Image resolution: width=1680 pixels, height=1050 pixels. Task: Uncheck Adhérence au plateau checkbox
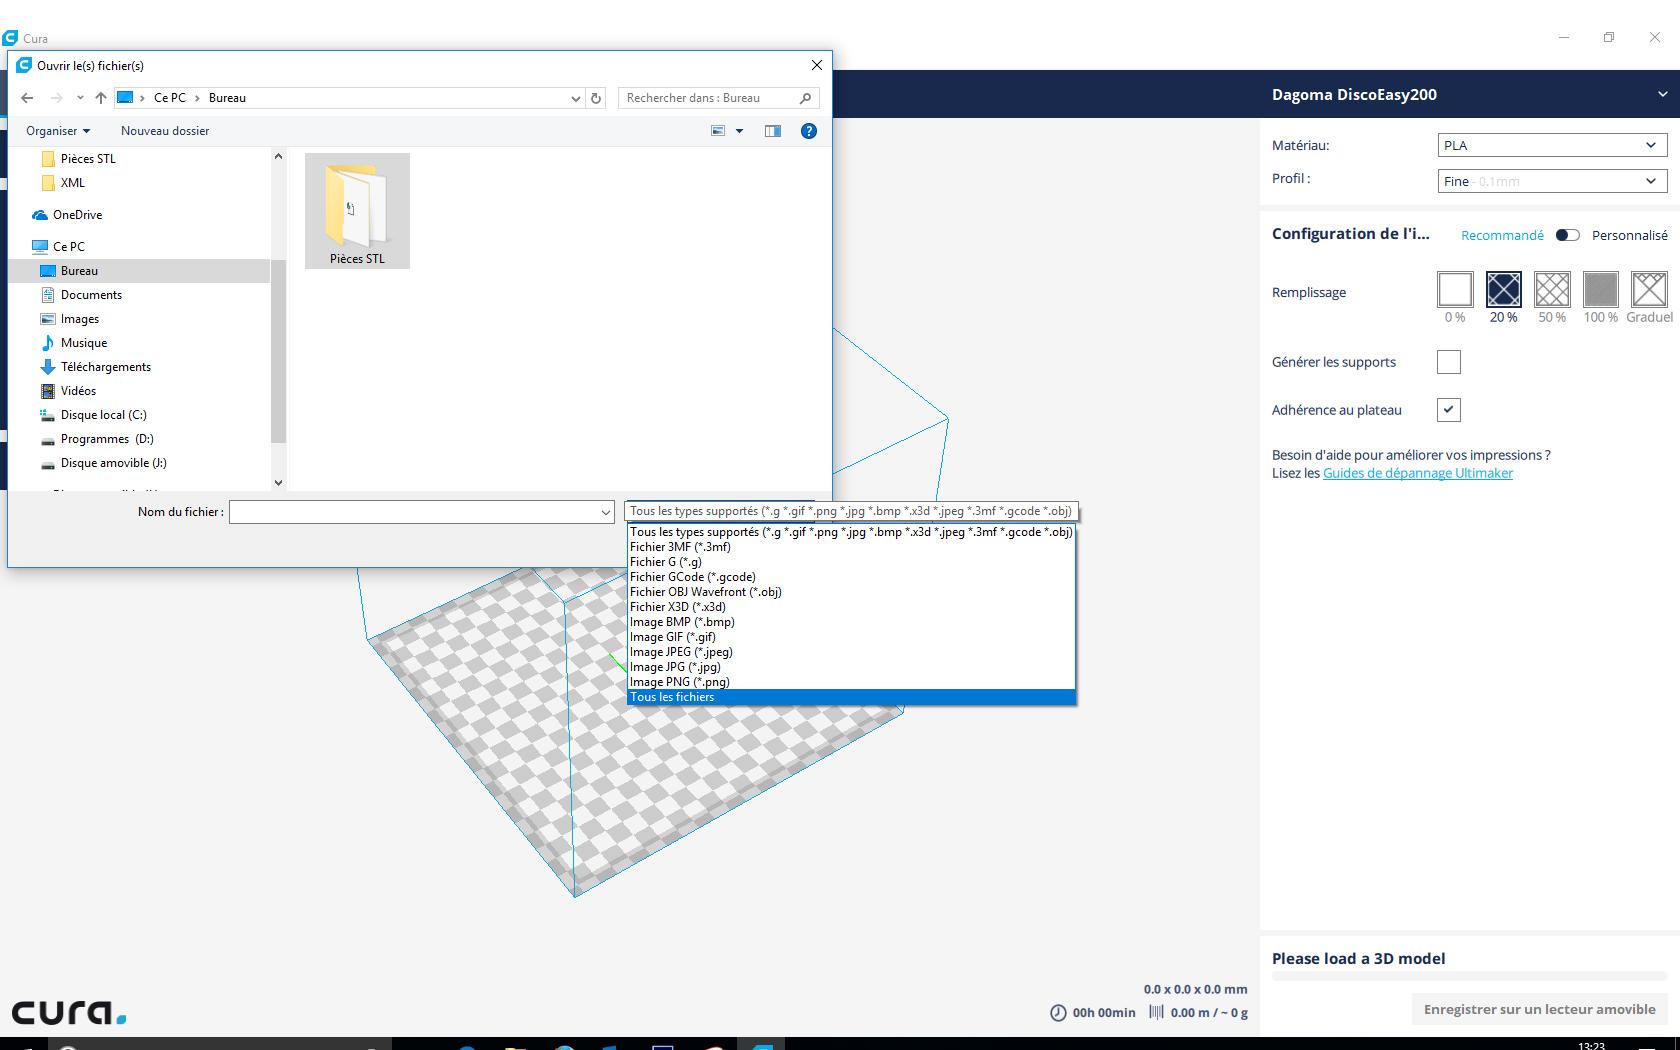(1448, 409)
